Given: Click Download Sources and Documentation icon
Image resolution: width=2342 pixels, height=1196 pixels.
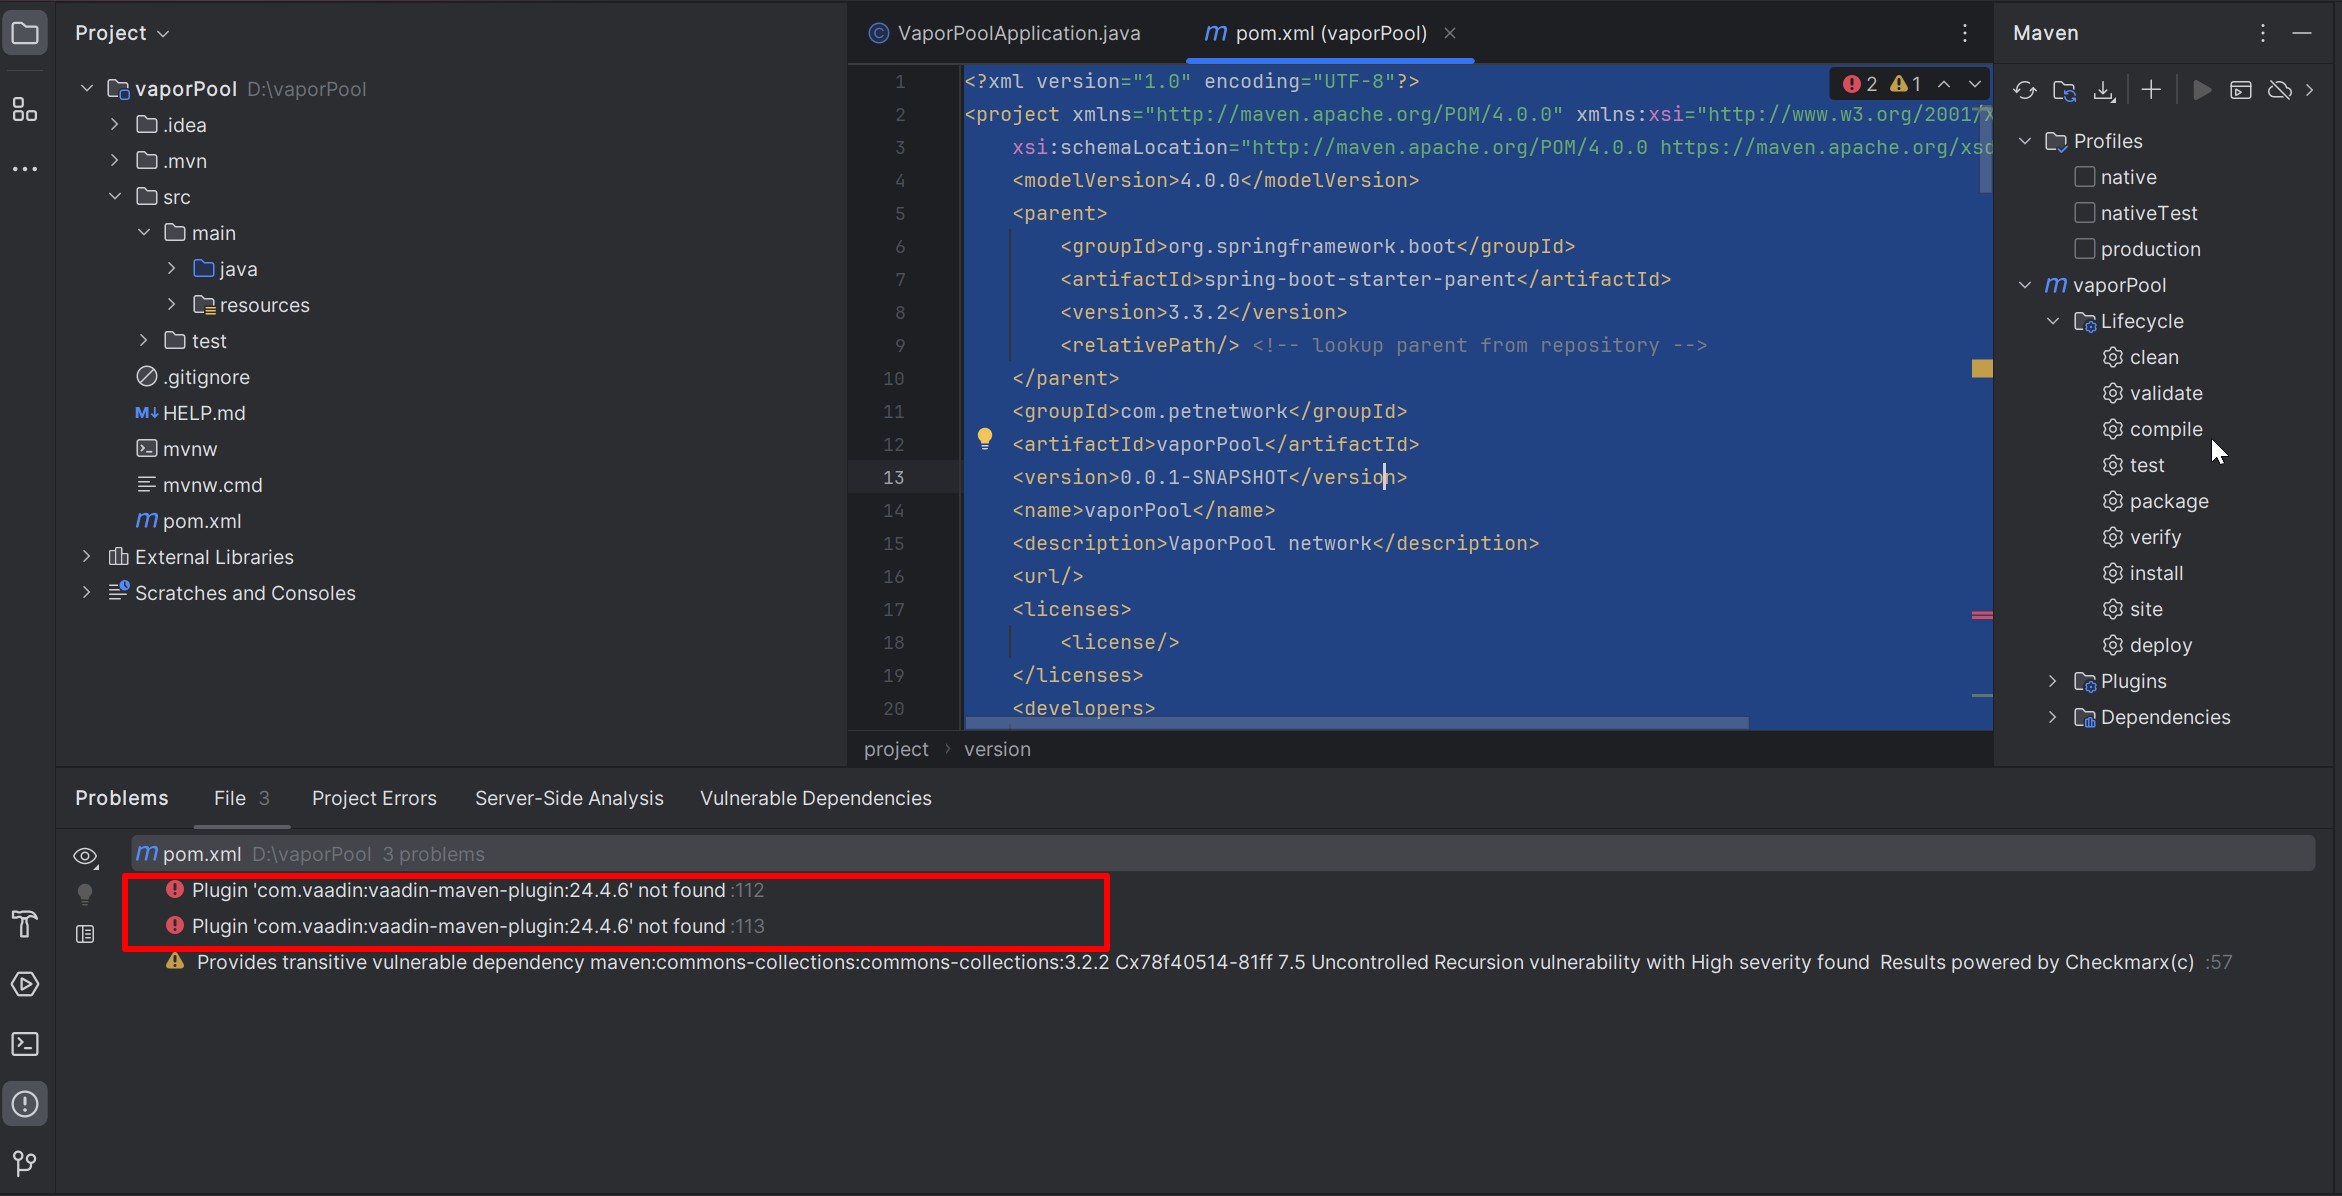Looking at the screenshot, I should tap(2104, 91).
